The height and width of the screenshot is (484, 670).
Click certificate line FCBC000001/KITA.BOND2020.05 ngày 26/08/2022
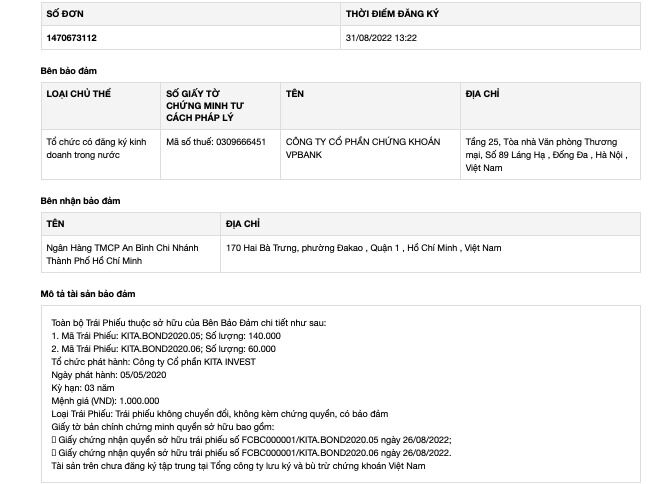tap(251, 440)
